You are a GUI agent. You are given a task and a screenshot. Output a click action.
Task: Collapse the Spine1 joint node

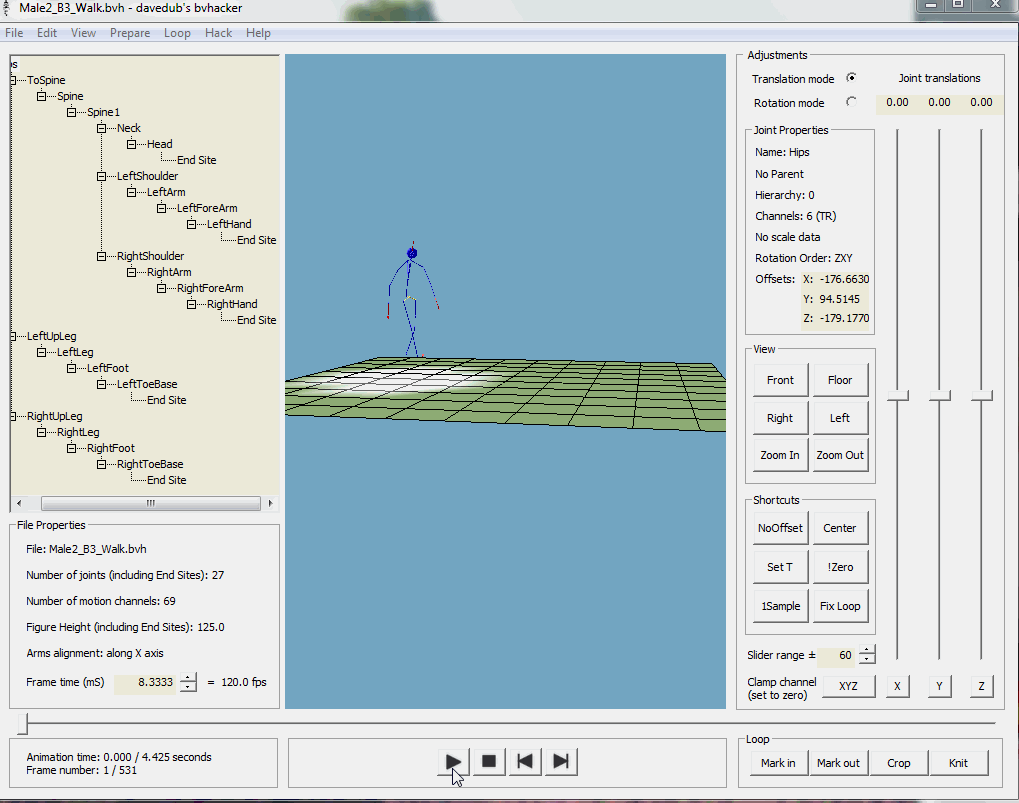[72, 112]
